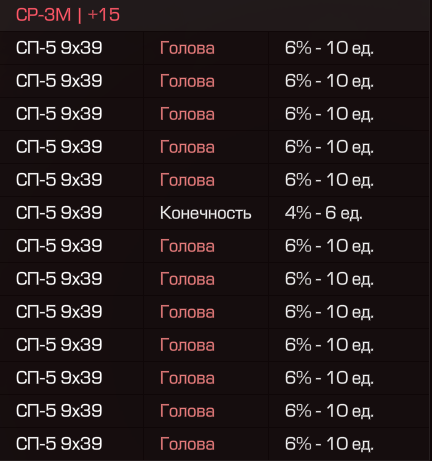Click Голова in the last table row

(187, 444)
